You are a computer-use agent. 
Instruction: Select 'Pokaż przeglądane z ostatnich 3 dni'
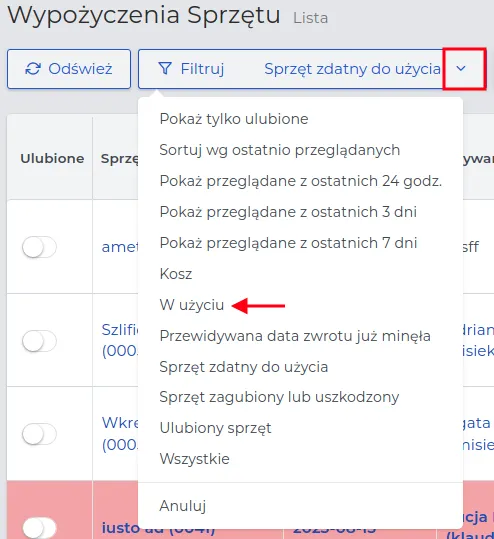click(288, 212)
